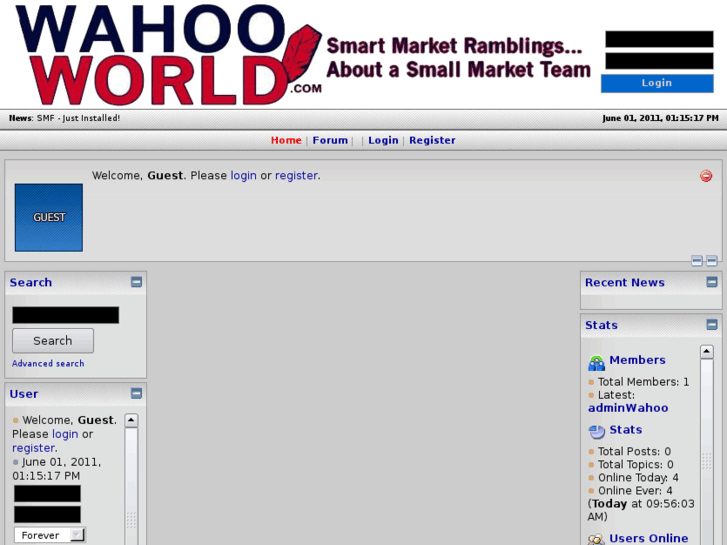The width and height of the screenshot is (727, 545).
Task: Click login link in User block
Action: [65, 434]
